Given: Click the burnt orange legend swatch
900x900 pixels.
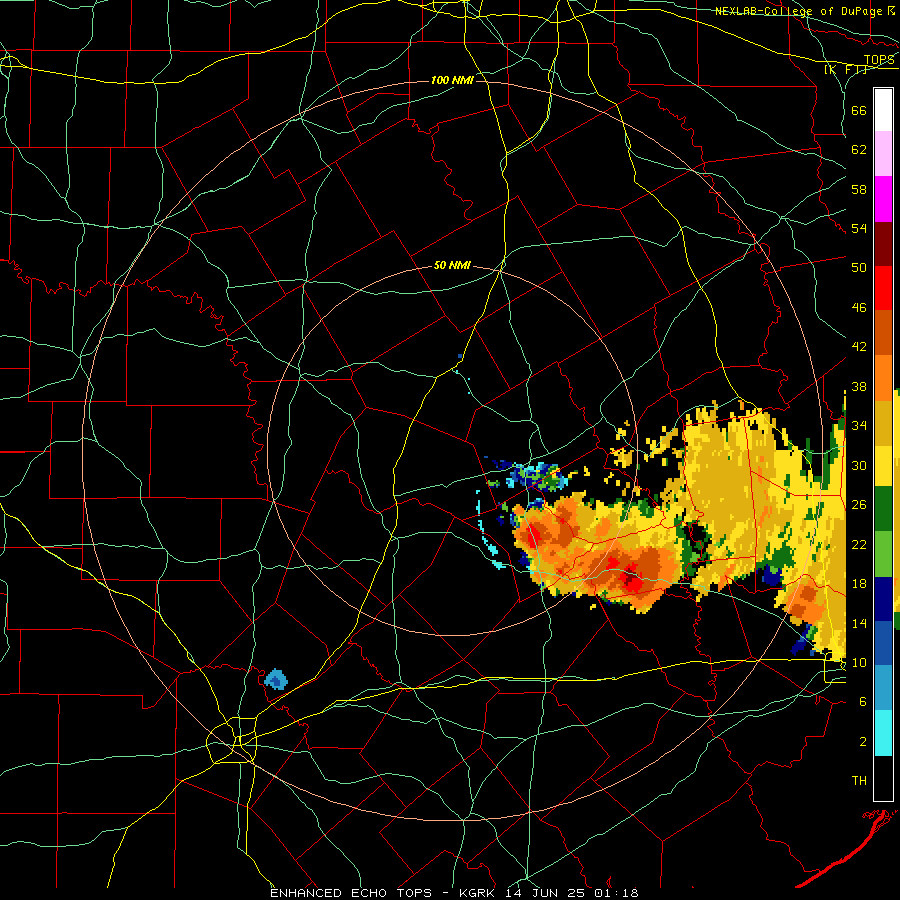Looking at the screenshot, I should tap(883, 333).
